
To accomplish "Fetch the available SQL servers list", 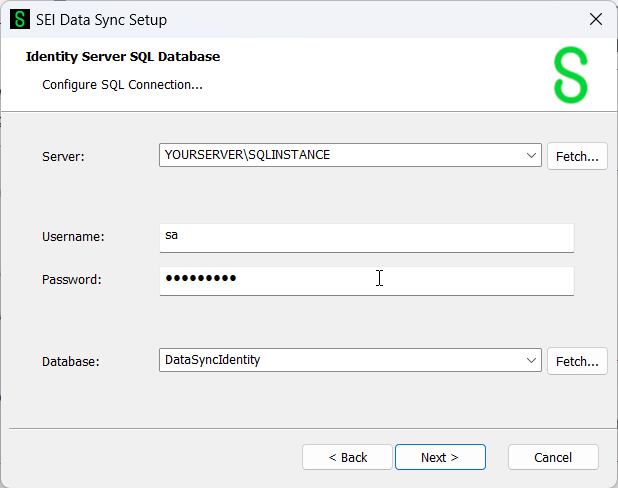I will [x=577, y=156].
